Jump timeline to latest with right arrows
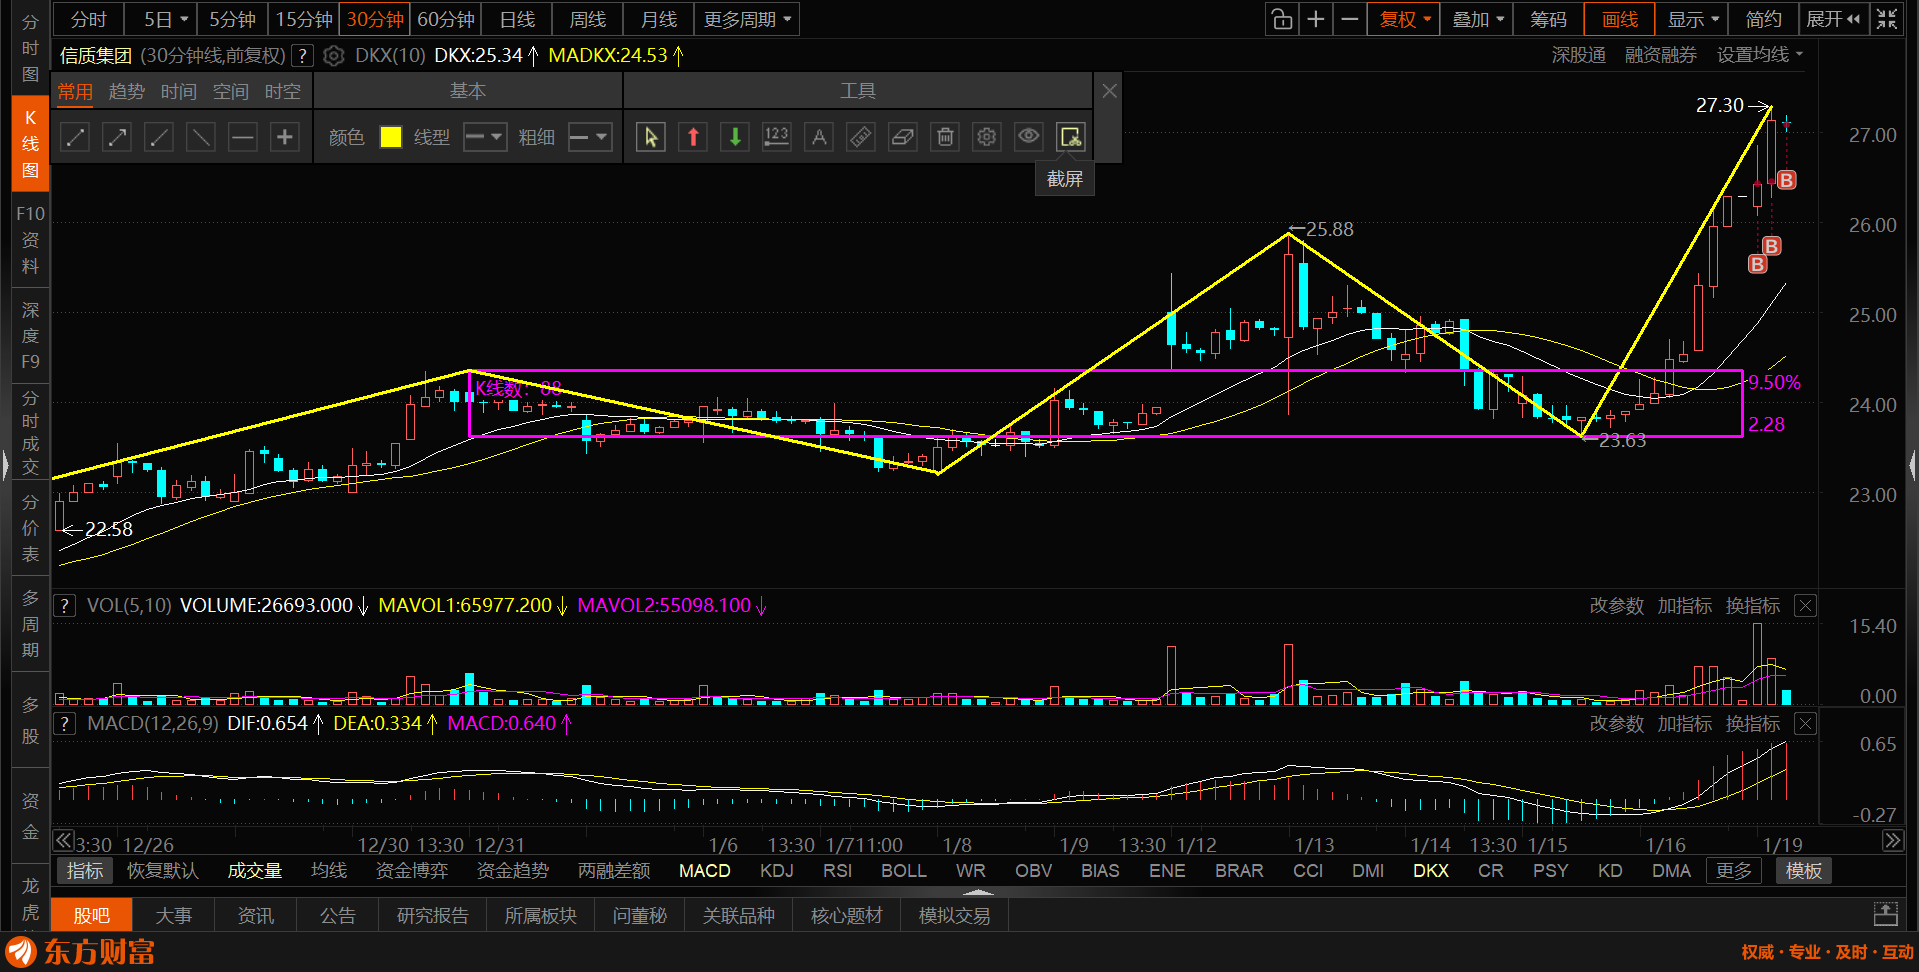This screenshot has width=1919, height=972. pos(1892,841)
